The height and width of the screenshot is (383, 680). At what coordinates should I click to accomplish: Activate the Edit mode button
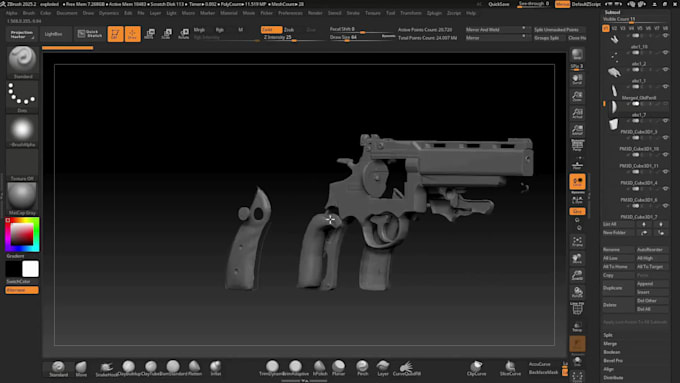(x=115, y=34)
